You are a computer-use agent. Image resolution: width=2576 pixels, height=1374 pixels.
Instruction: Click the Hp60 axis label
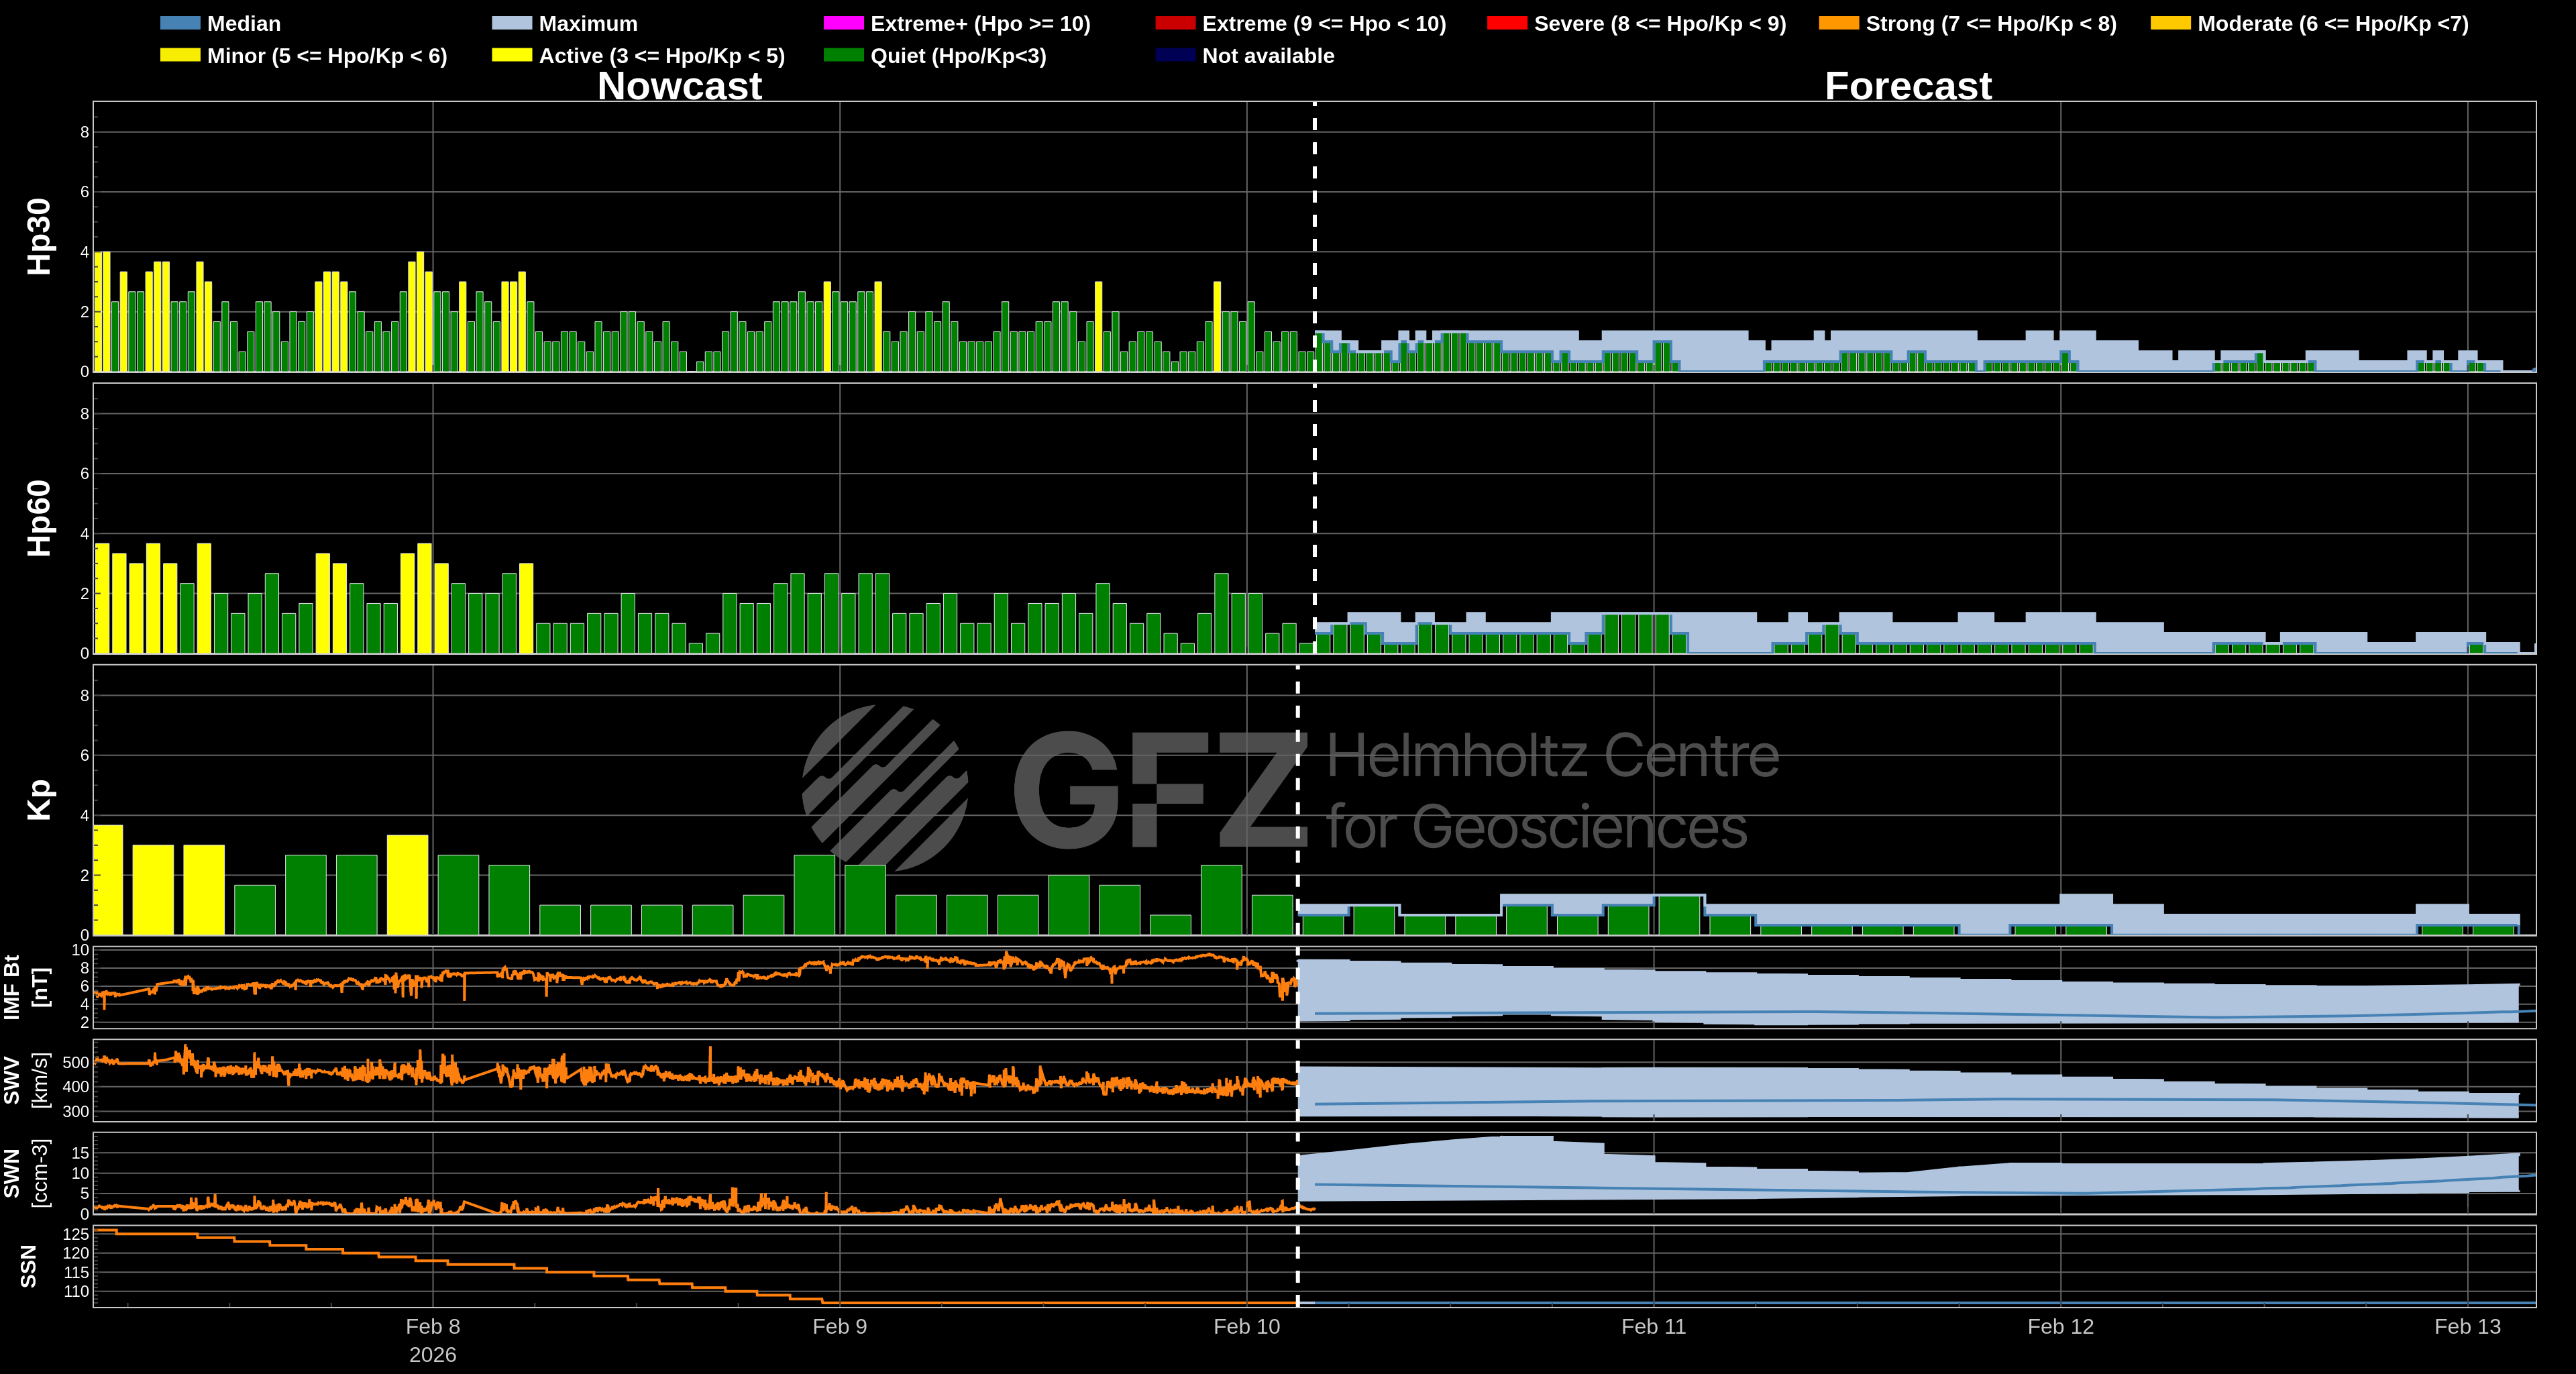pyautogui.click(x=39, y=518)
